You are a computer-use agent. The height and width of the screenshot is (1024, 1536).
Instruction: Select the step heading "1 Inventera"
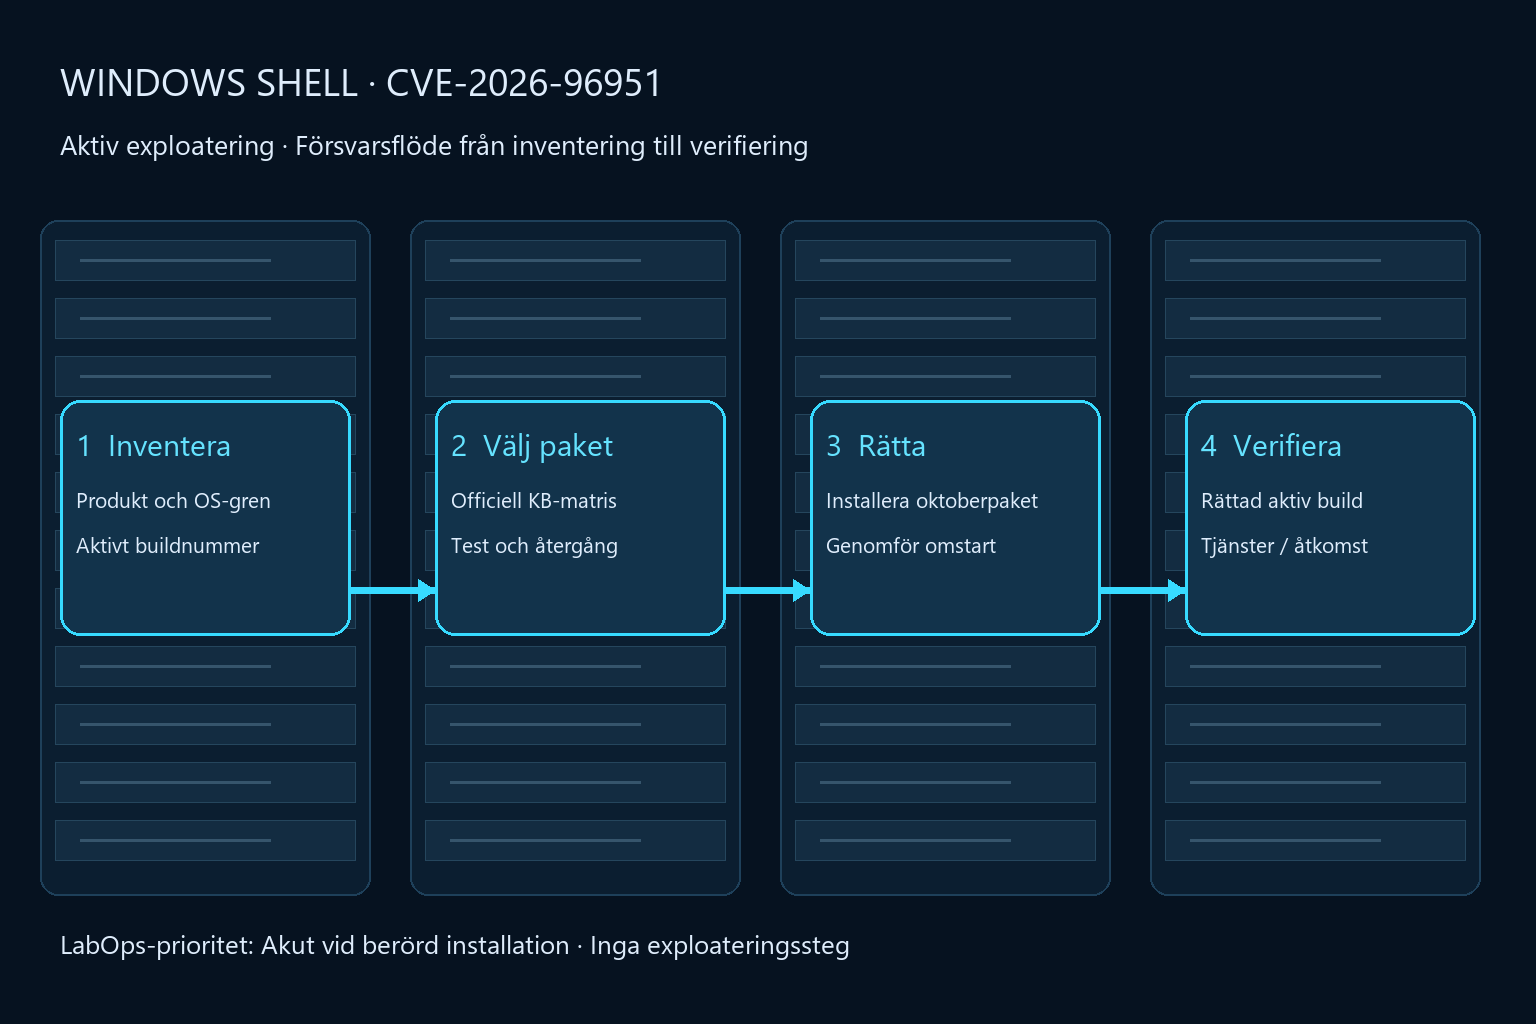(x=154, y=446)
